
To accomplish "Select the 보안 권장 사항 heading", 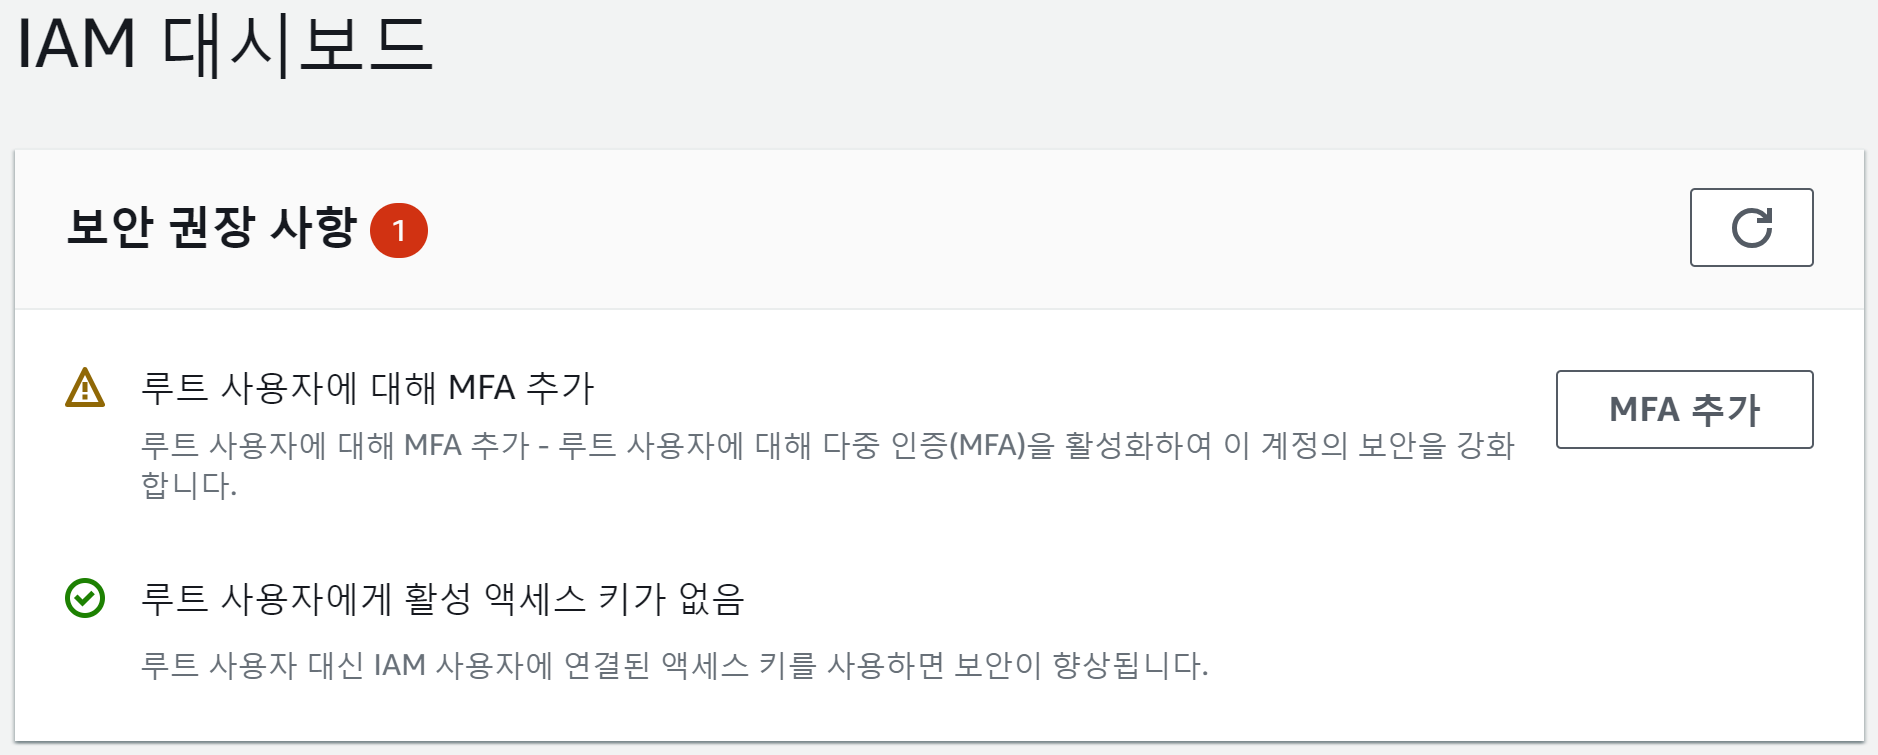I will coord(212,227).
